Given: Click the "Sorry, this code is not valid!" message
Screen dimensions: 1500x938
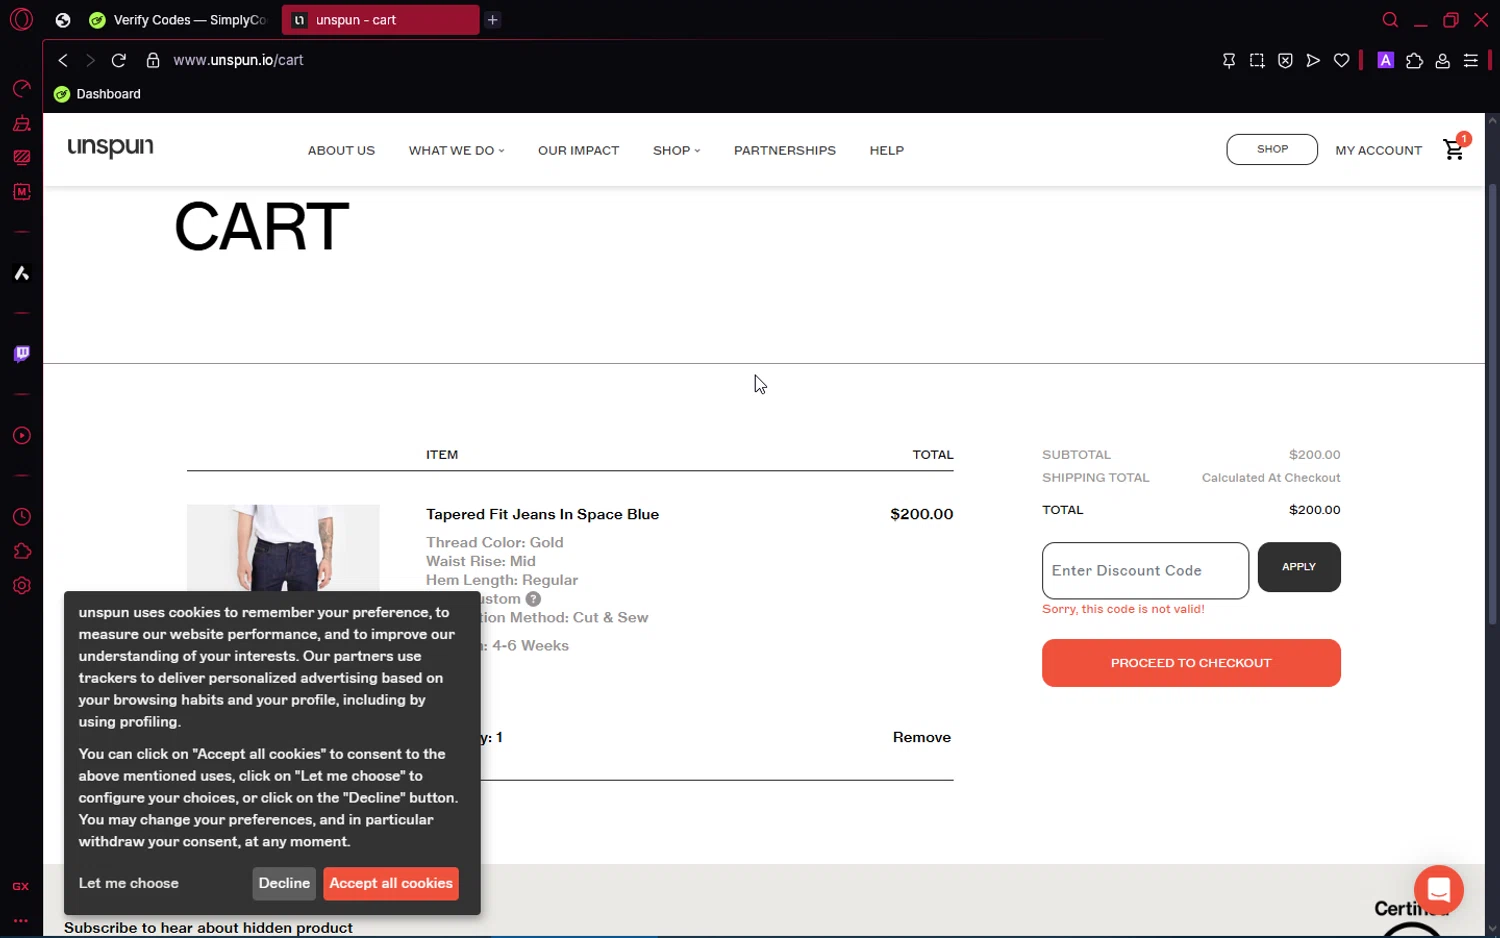Looking at the screenshot, I should [x=1123, y=609].
